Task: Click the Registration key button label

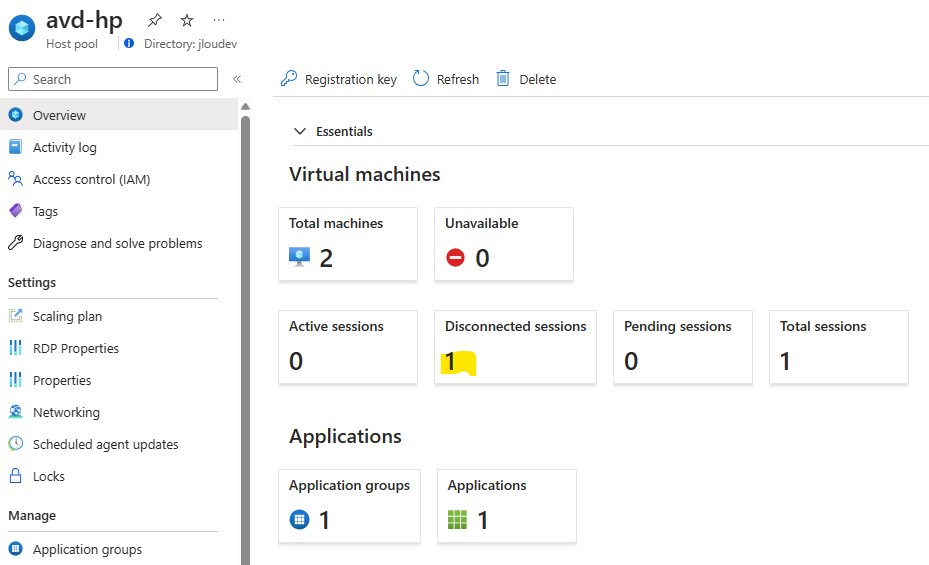Action: pyautogui.click(x=350, y=79)
